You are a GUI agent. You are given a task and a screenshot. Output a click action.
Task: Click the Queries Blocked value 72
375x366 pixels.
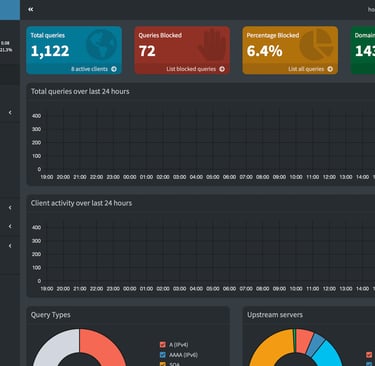pyautogui.click(x=147, y=51)
